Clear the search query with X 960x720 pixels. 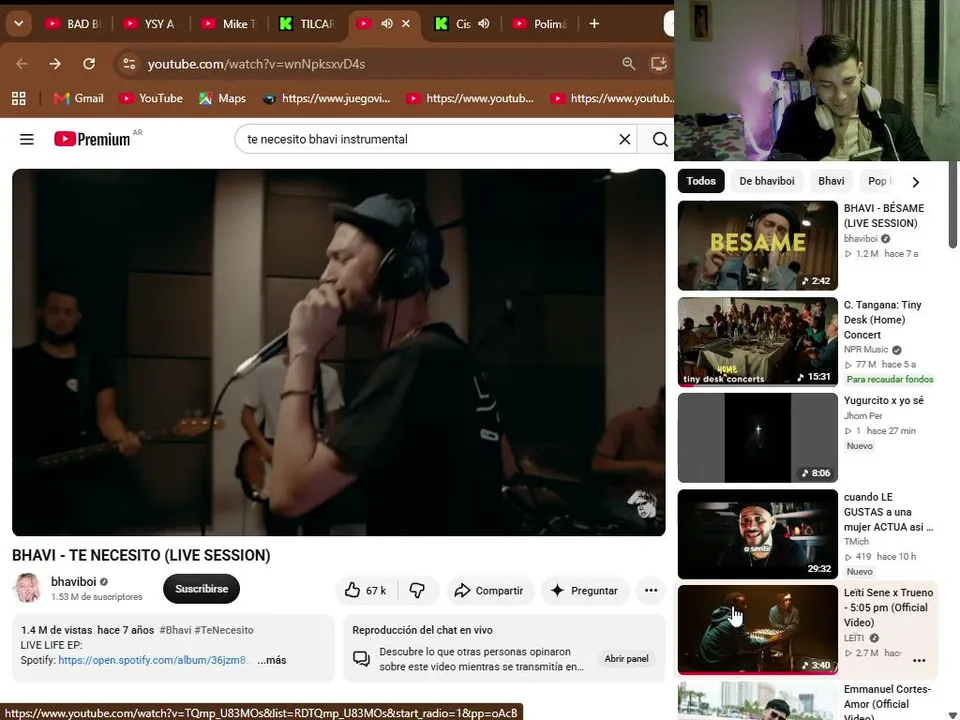click(x=624, y=140)
